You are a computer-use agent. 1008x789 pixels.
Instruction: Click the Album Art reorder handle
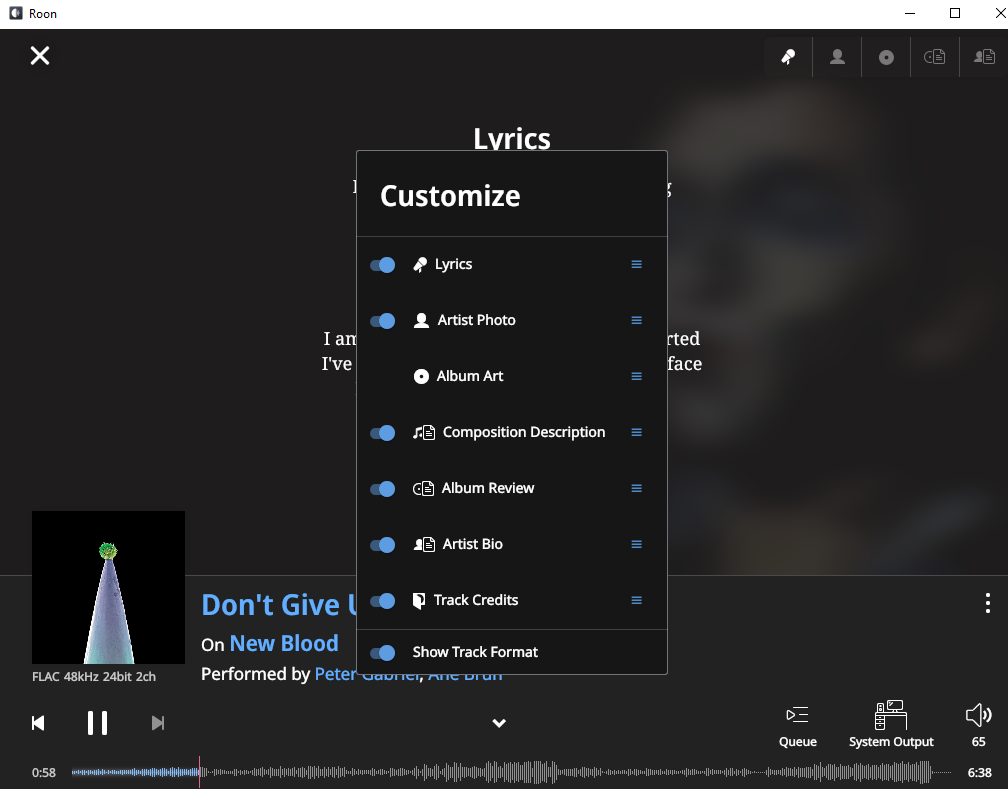click(636, 376)
